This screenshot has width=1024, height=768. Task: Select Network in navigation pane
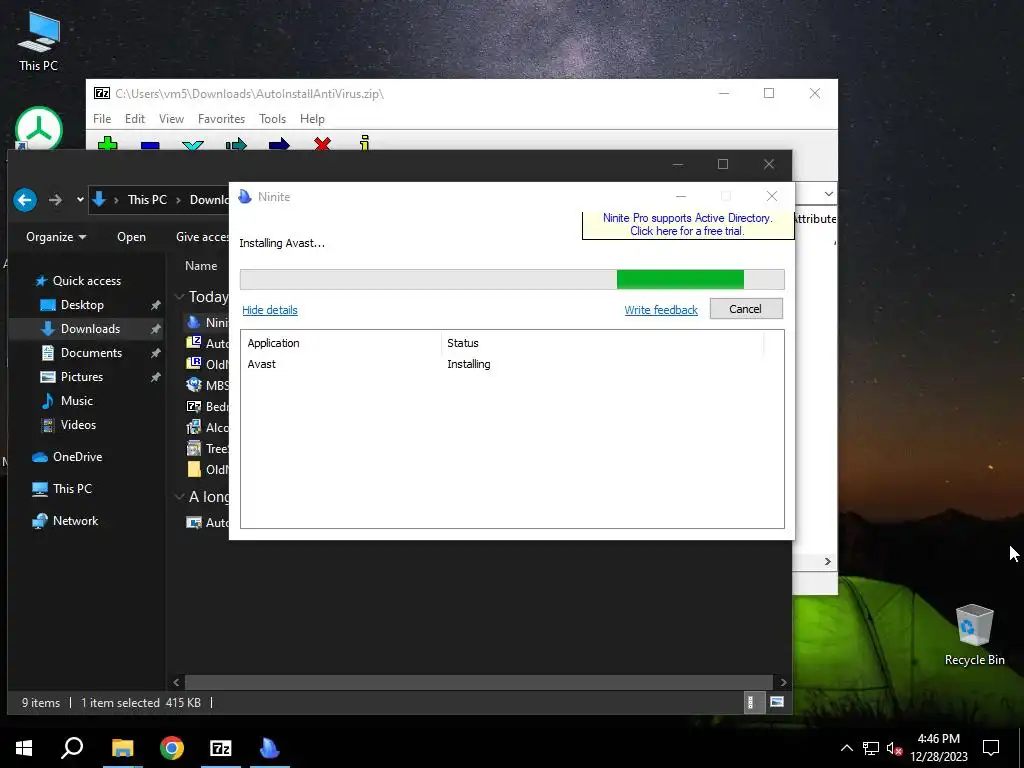75,521
